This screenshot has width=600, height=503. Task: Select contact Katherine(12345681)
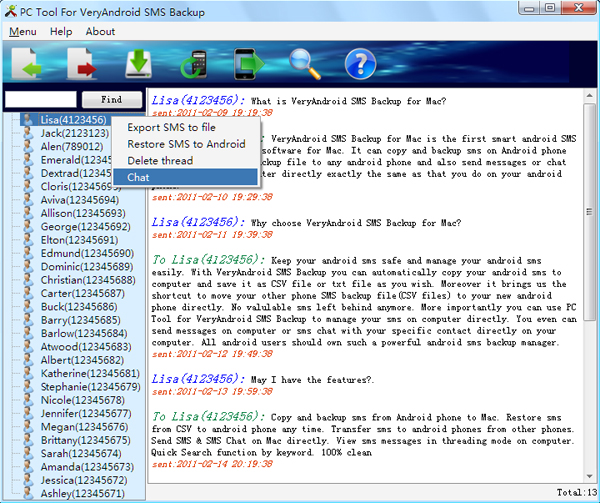(90, 373)
